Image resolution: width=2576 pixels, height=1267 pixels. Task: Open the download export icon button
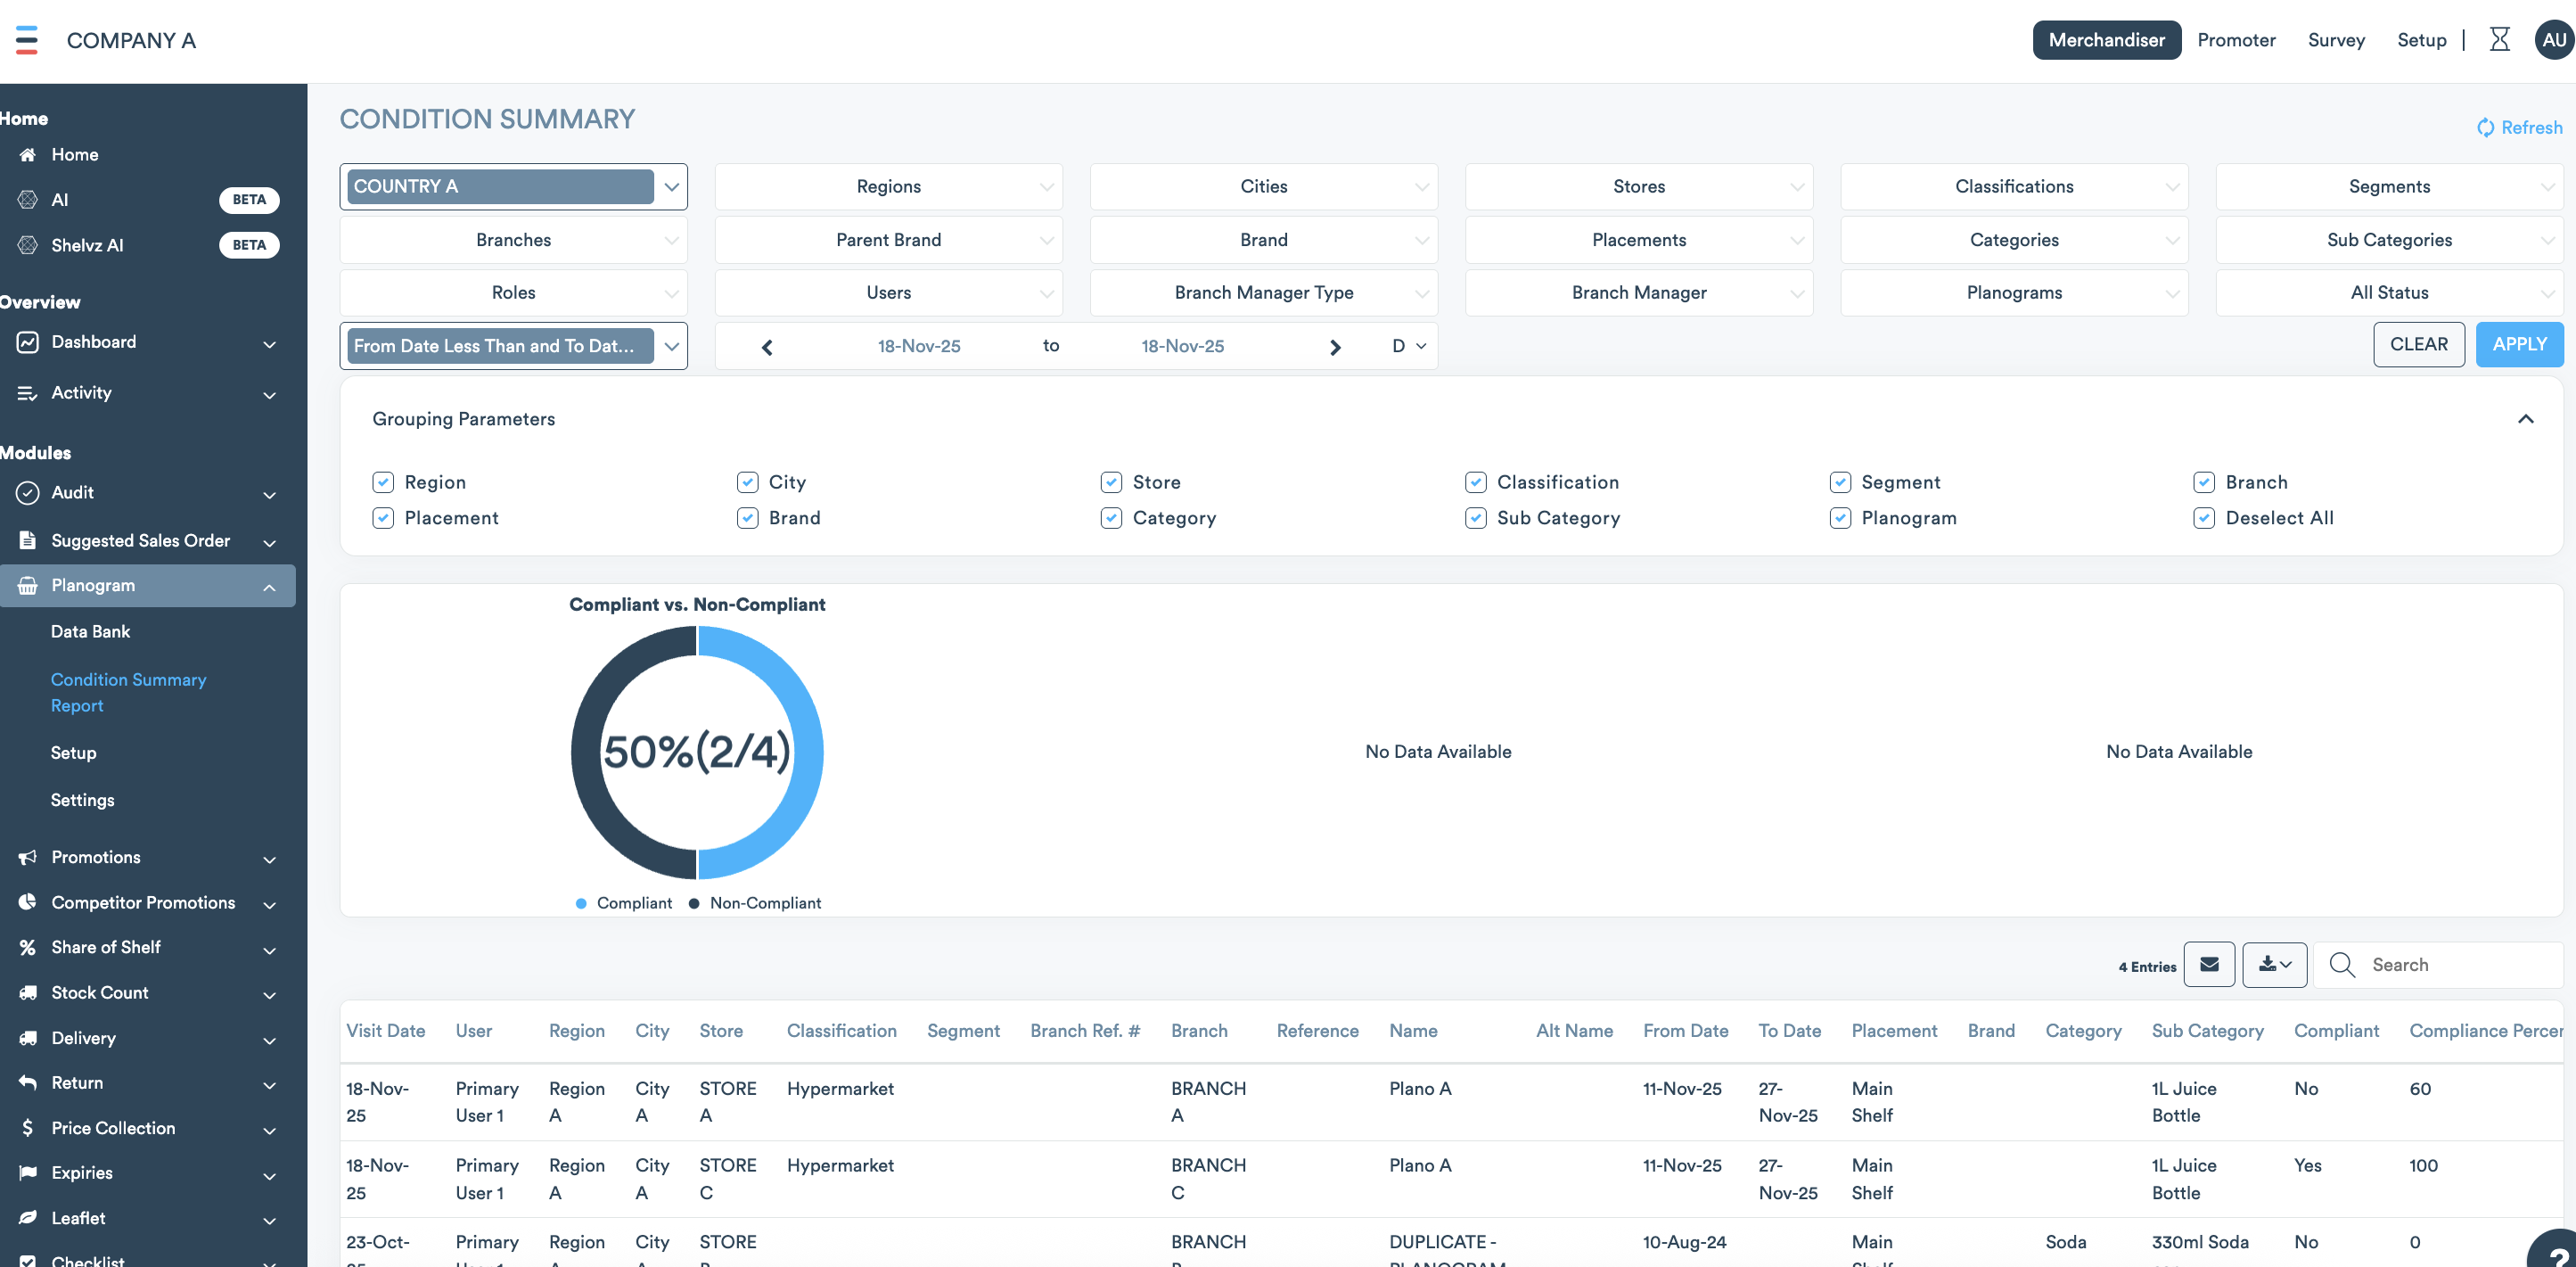pyautogui.click(x=2274, y=964)
